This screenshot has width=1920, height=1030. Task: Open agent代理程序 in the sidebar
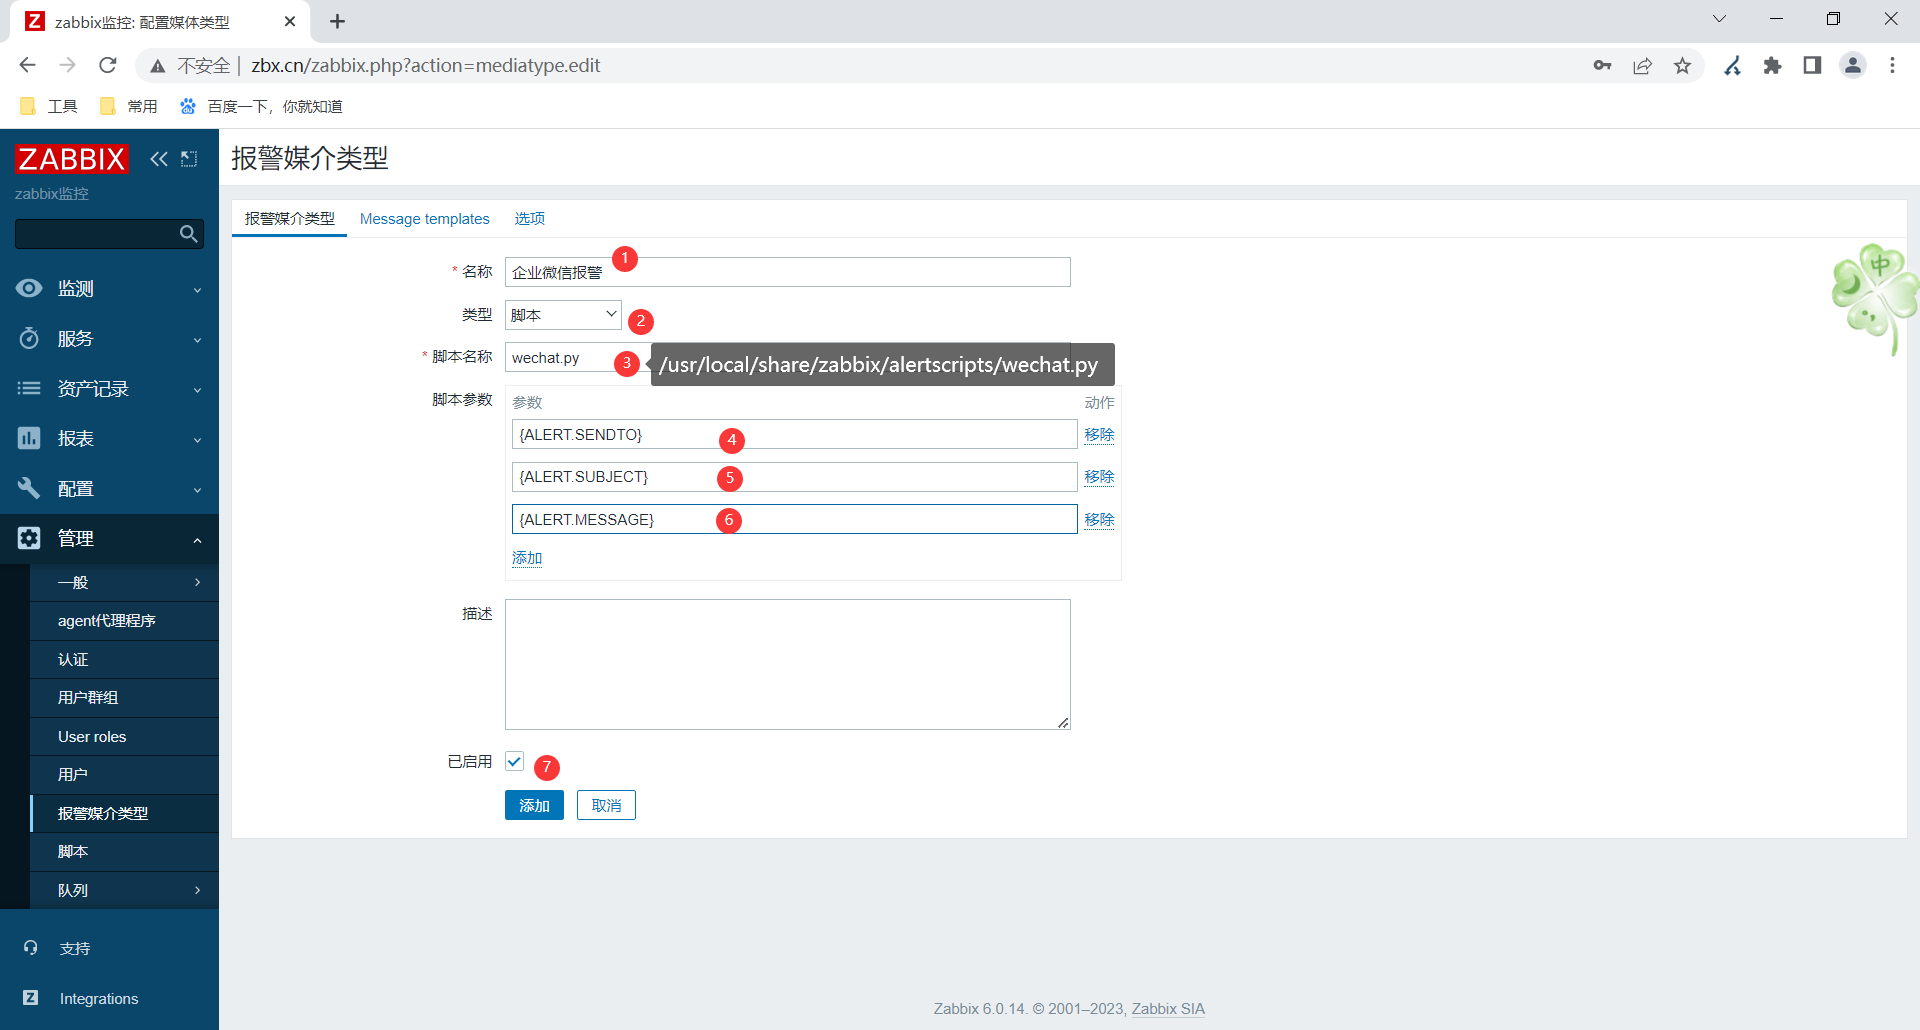[x=124, y=621]
